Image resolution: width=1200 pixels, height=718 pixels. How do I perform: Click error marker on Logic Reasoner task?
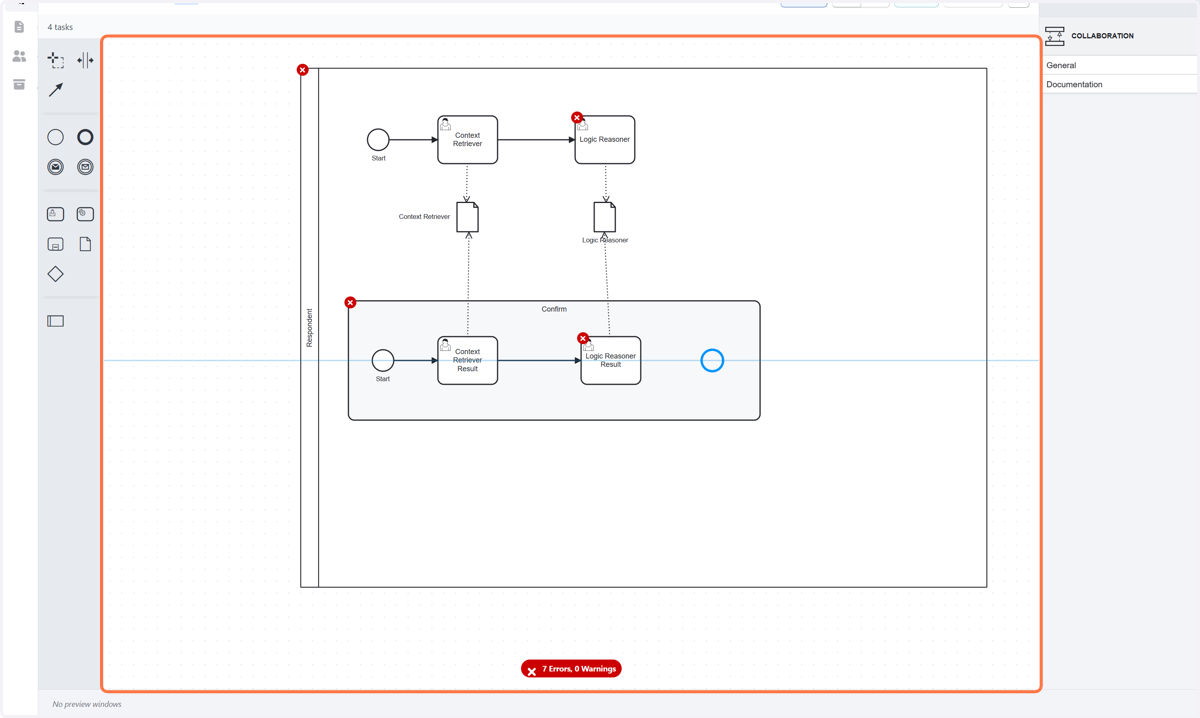click(x=577, y=118)
